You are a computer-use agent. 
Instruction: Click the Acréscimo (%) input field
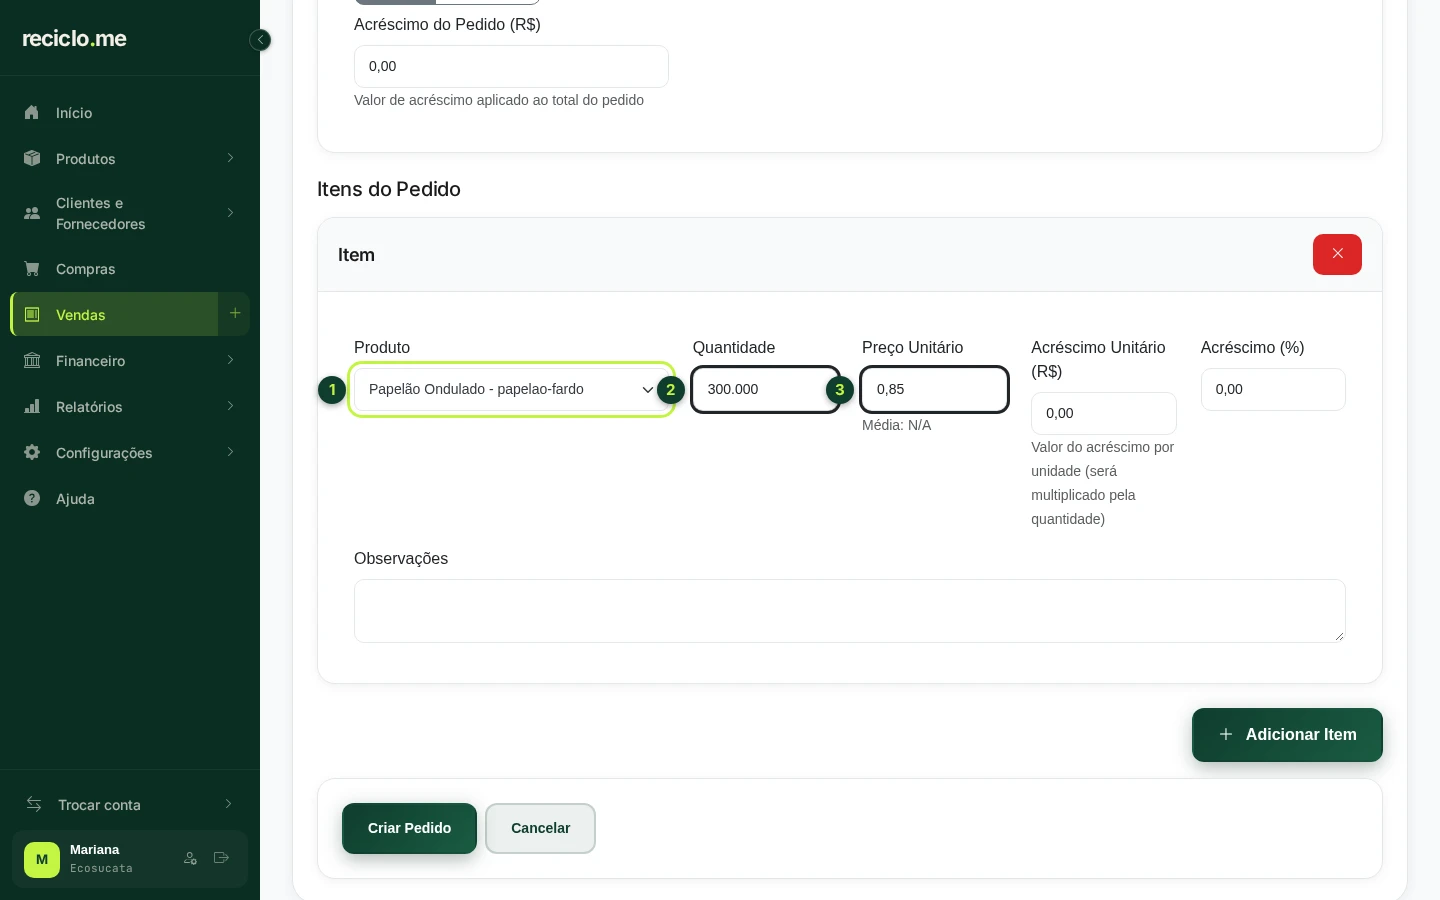[1273, 390]
